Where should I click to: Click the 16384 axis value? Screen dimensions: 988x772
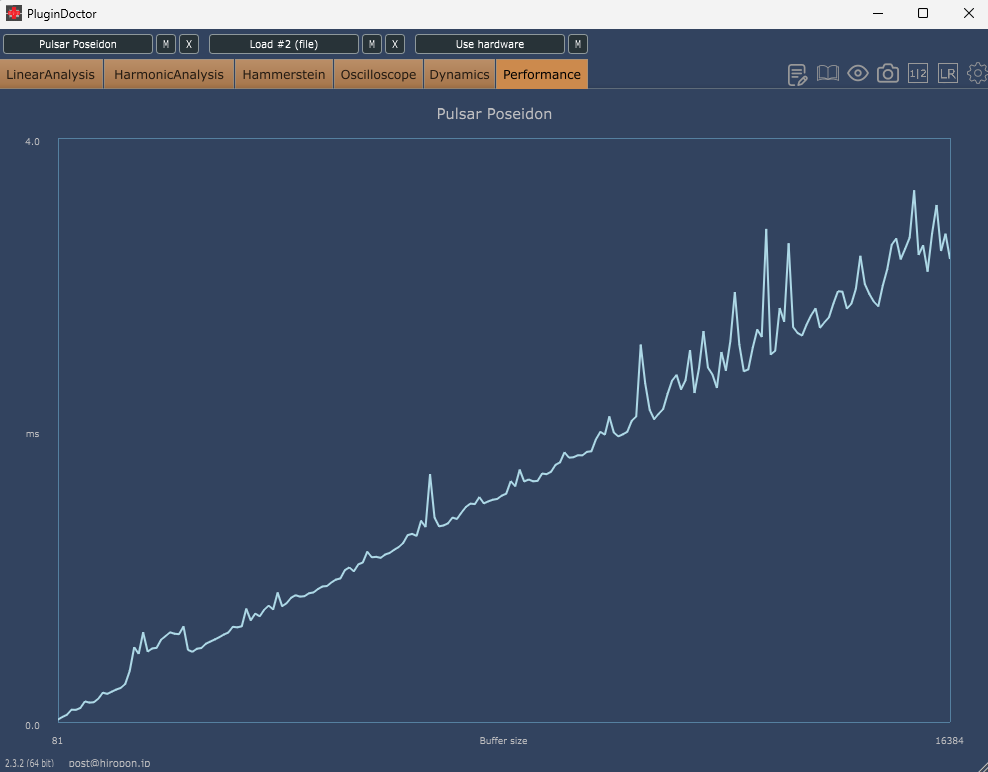tap(949, 740)
